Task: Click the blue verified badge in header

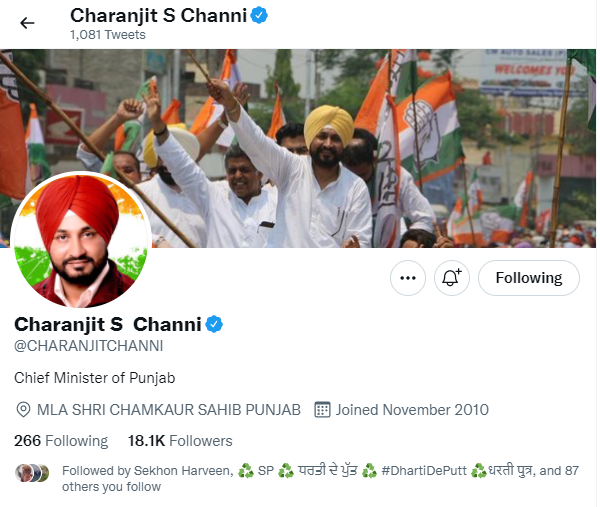Action: [259, 16]
